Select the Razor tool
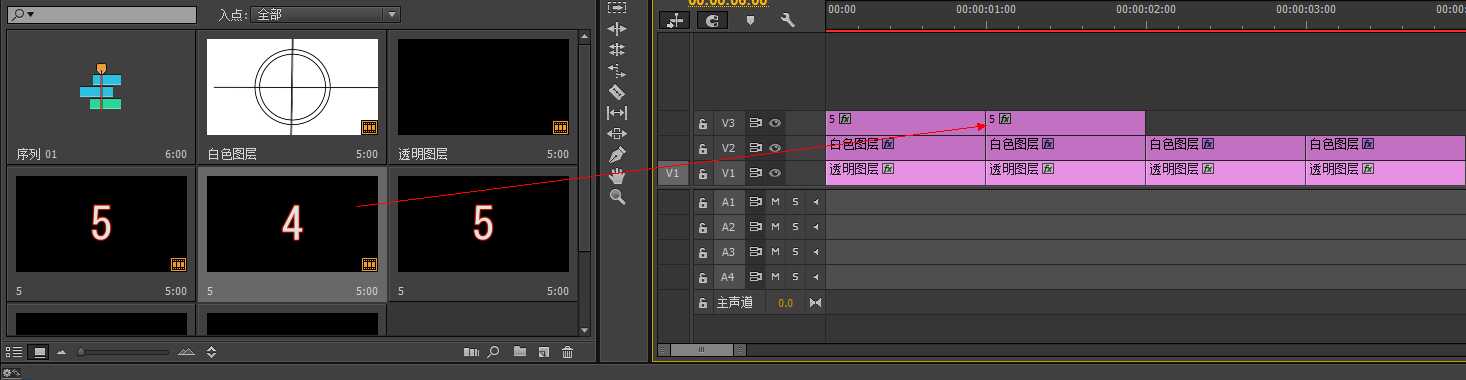 tap(617, 92)
